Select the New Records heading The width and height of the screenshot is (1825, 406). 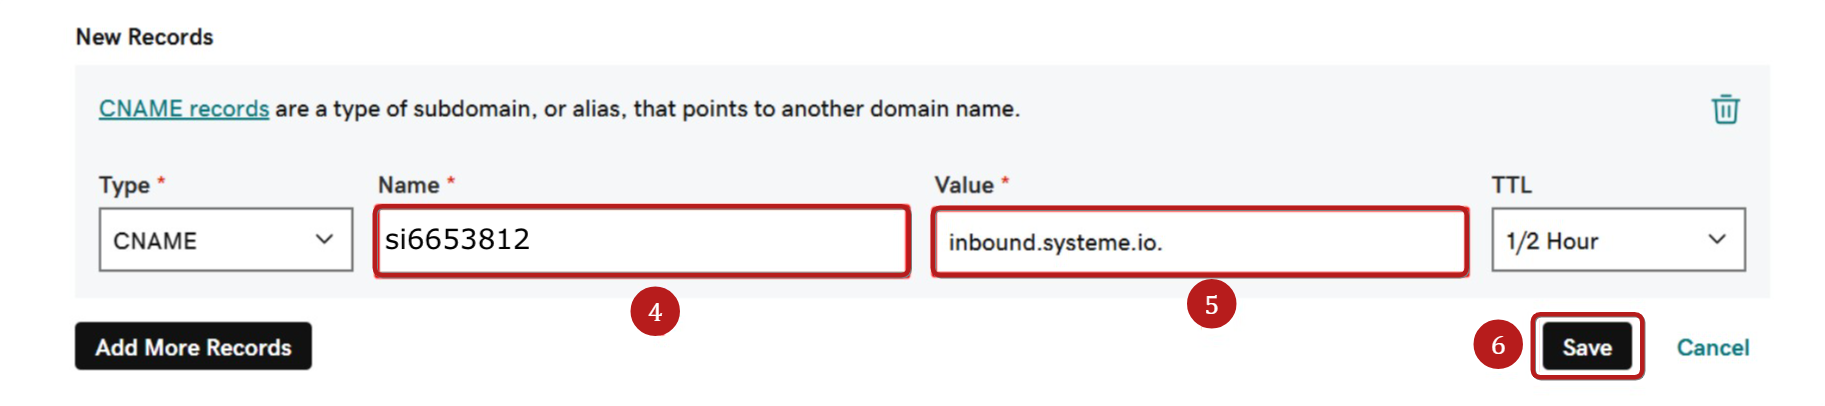145,37
